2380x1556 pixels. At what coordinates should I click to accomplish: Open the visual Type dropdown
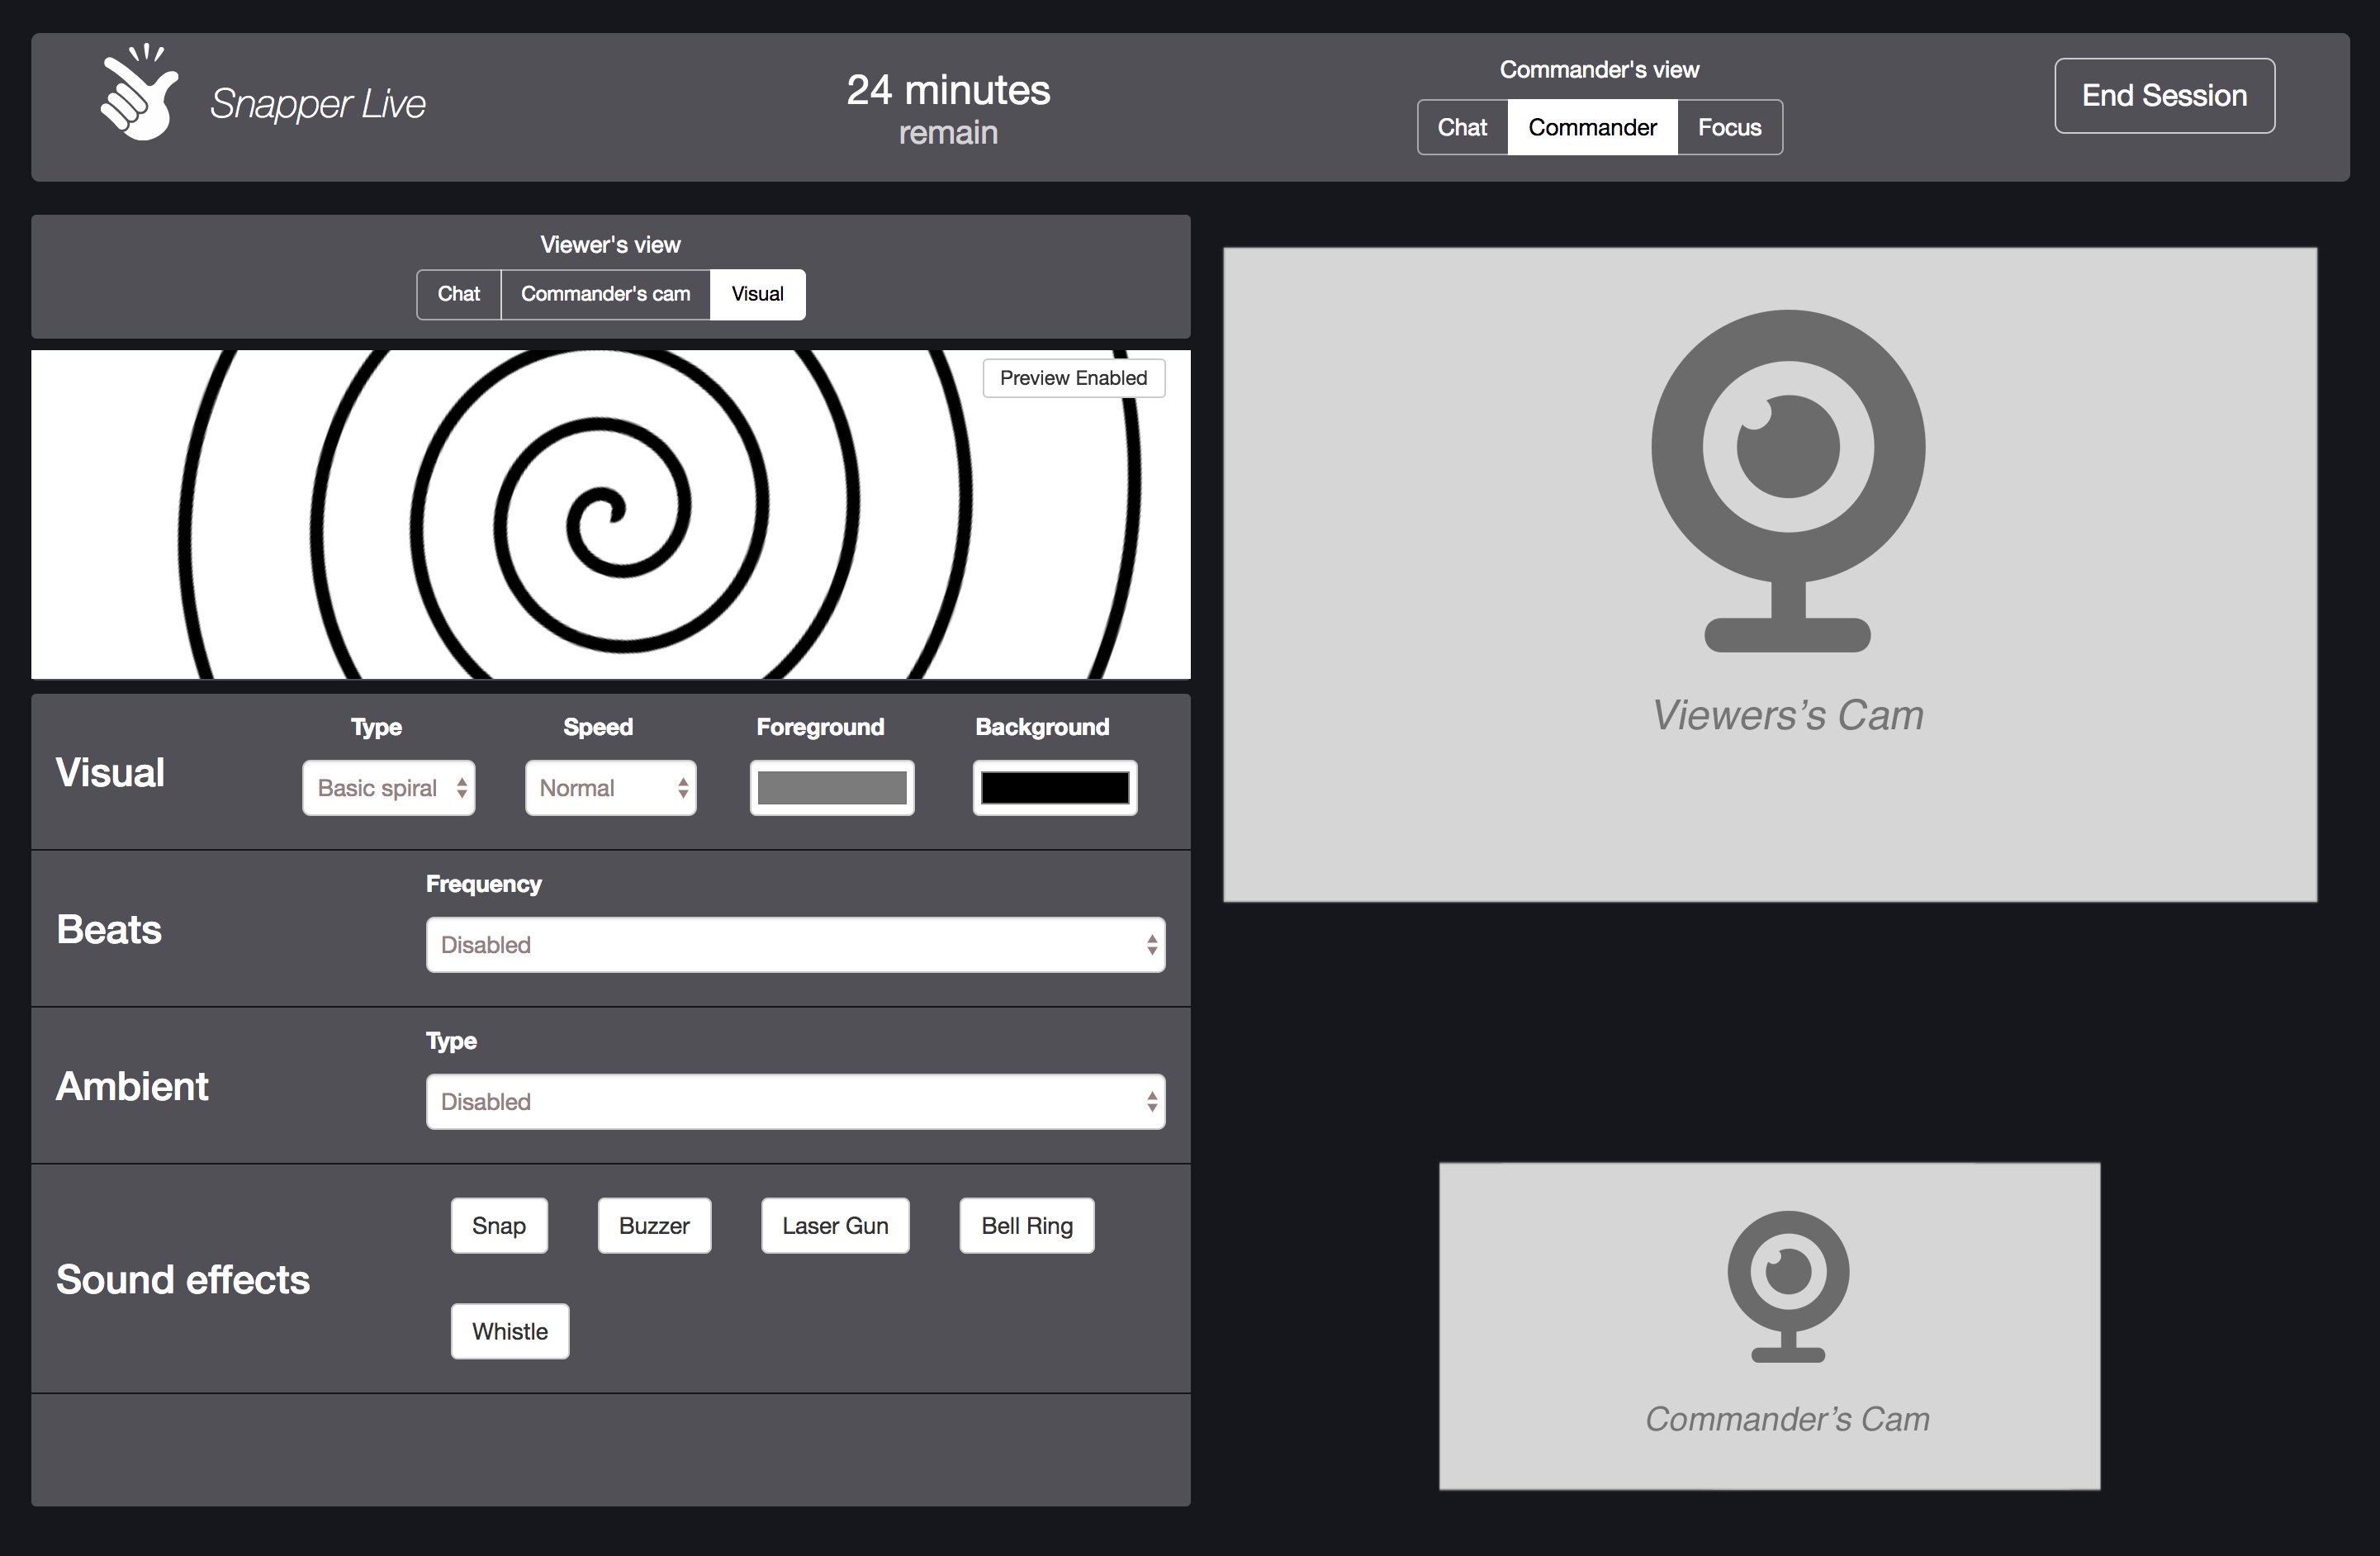tap(388, 788)
